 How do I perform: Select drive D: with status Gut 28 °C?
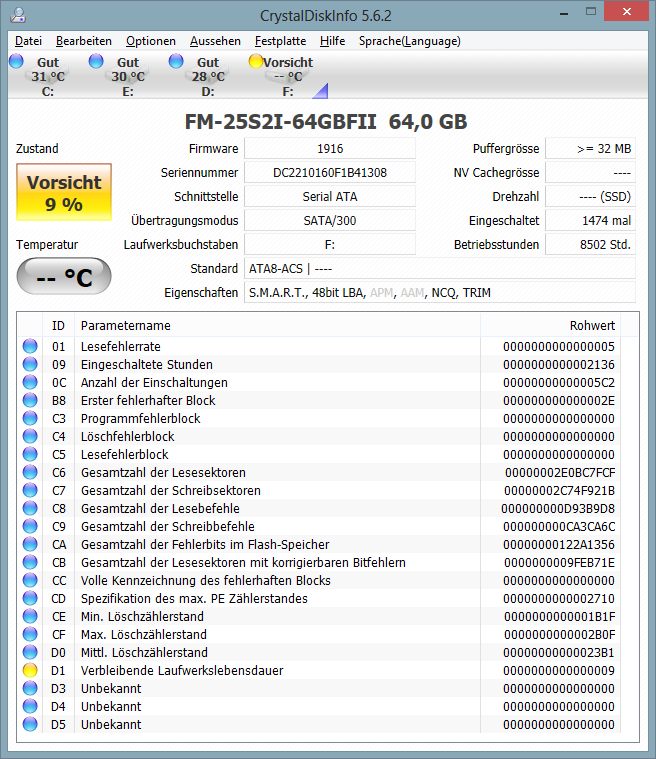(x=208, y=76)
